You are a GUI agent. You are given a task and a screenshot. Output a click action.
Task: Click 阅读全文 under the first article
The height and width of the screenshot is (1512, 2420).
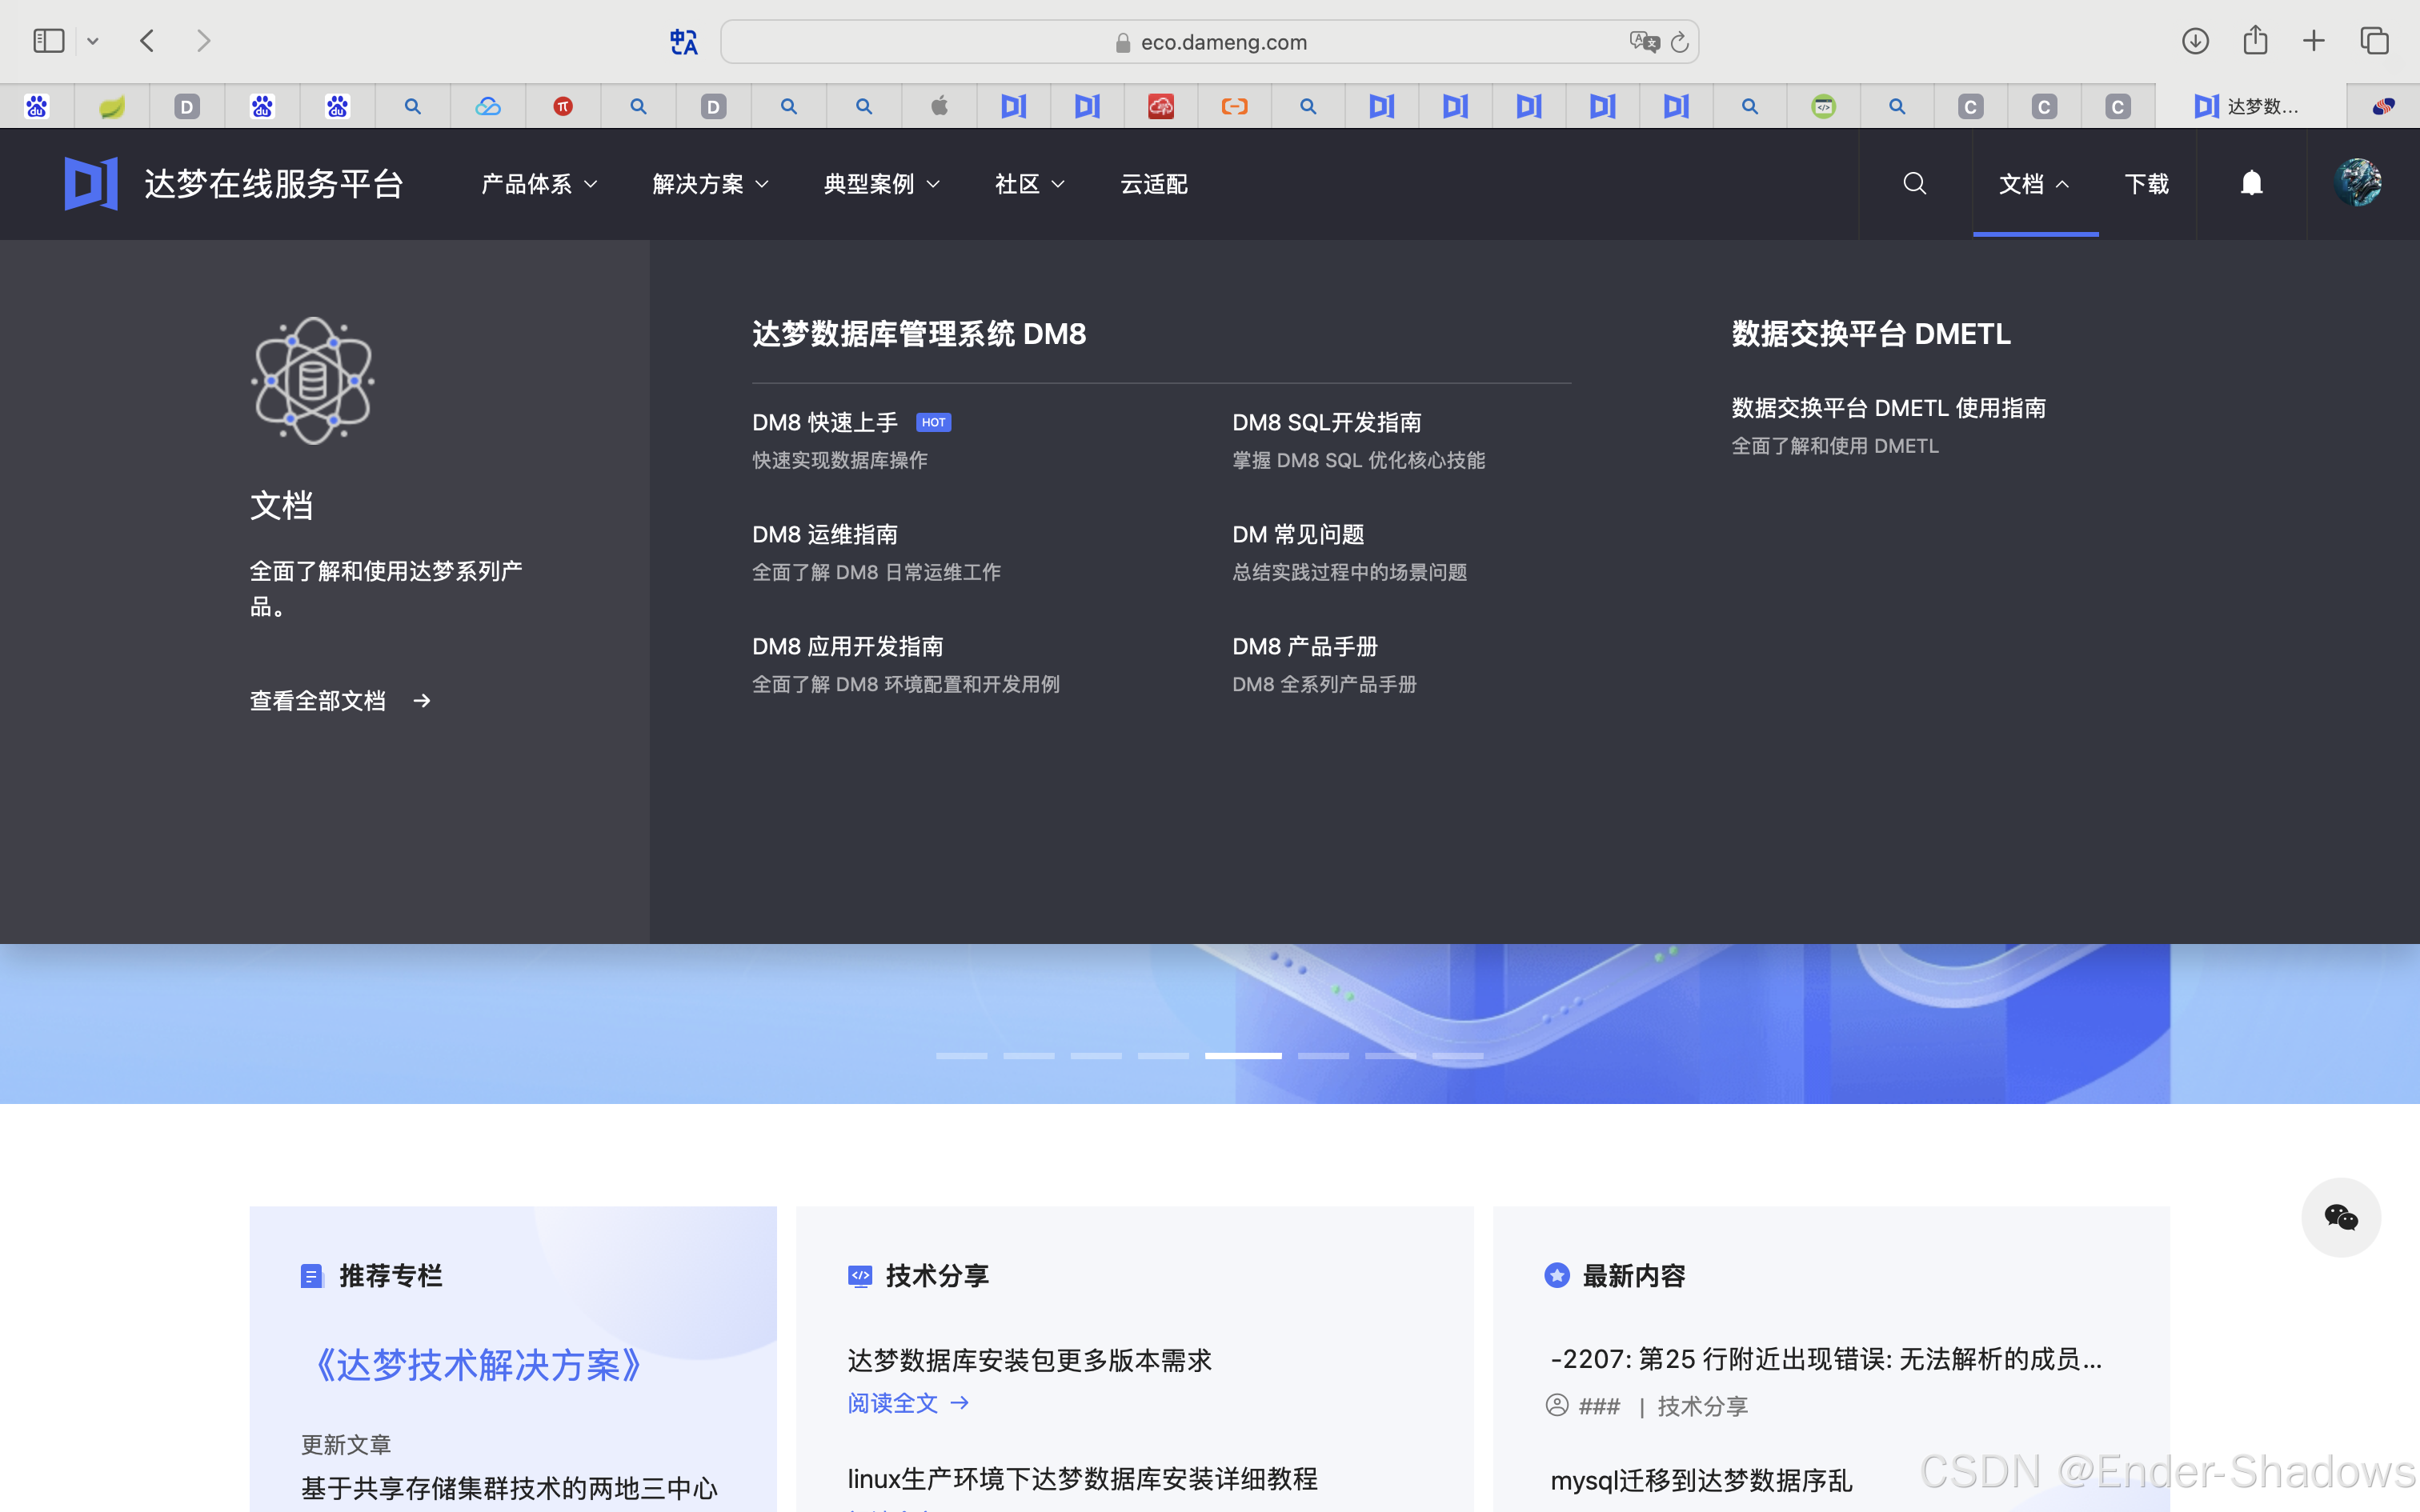908,1403
